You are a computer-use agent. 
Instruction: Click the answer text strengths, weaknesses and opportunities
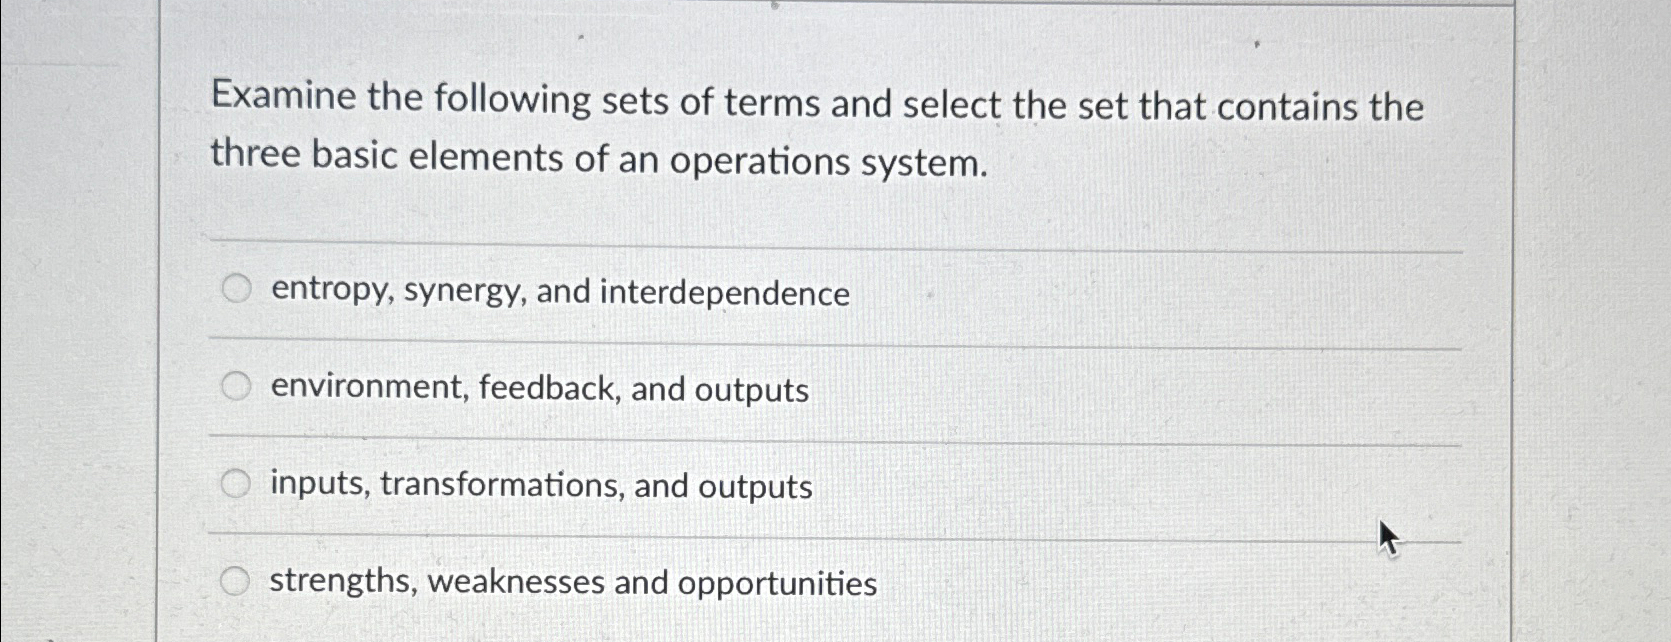coord(573,581)
